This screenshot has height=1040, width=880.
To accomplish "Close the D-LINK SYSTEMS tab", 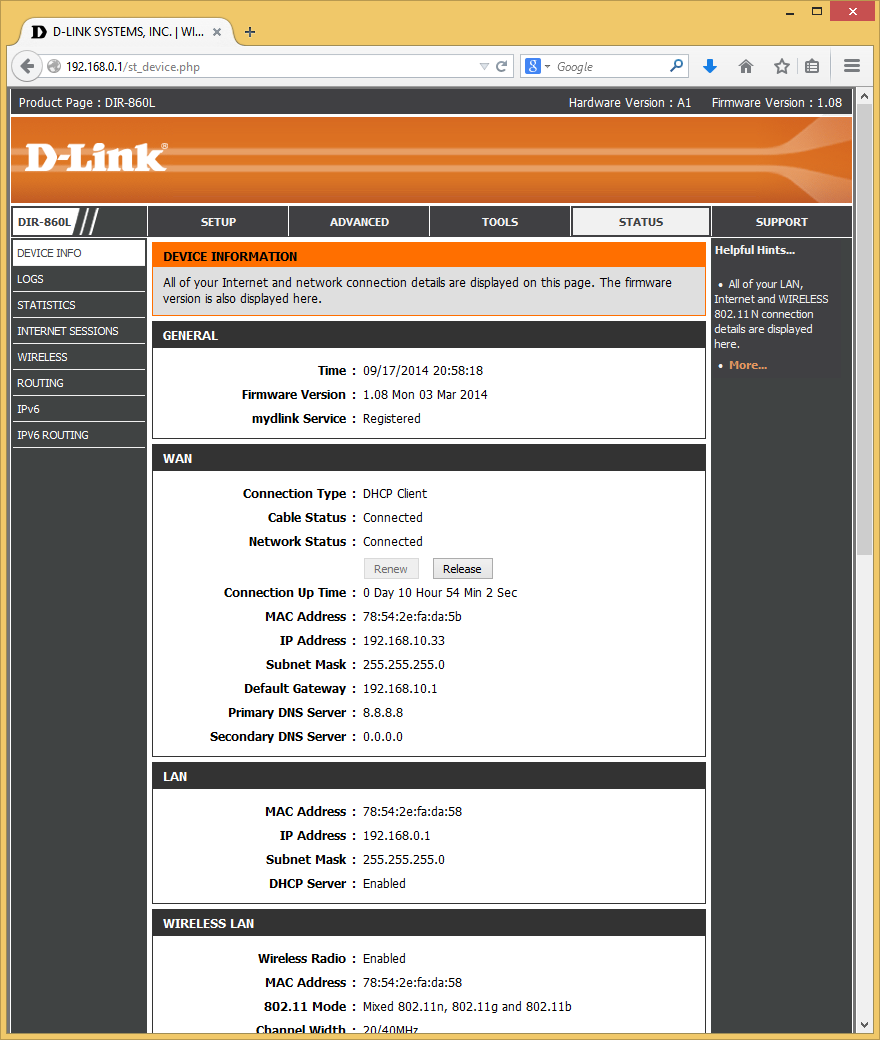I will pos(217,32).
